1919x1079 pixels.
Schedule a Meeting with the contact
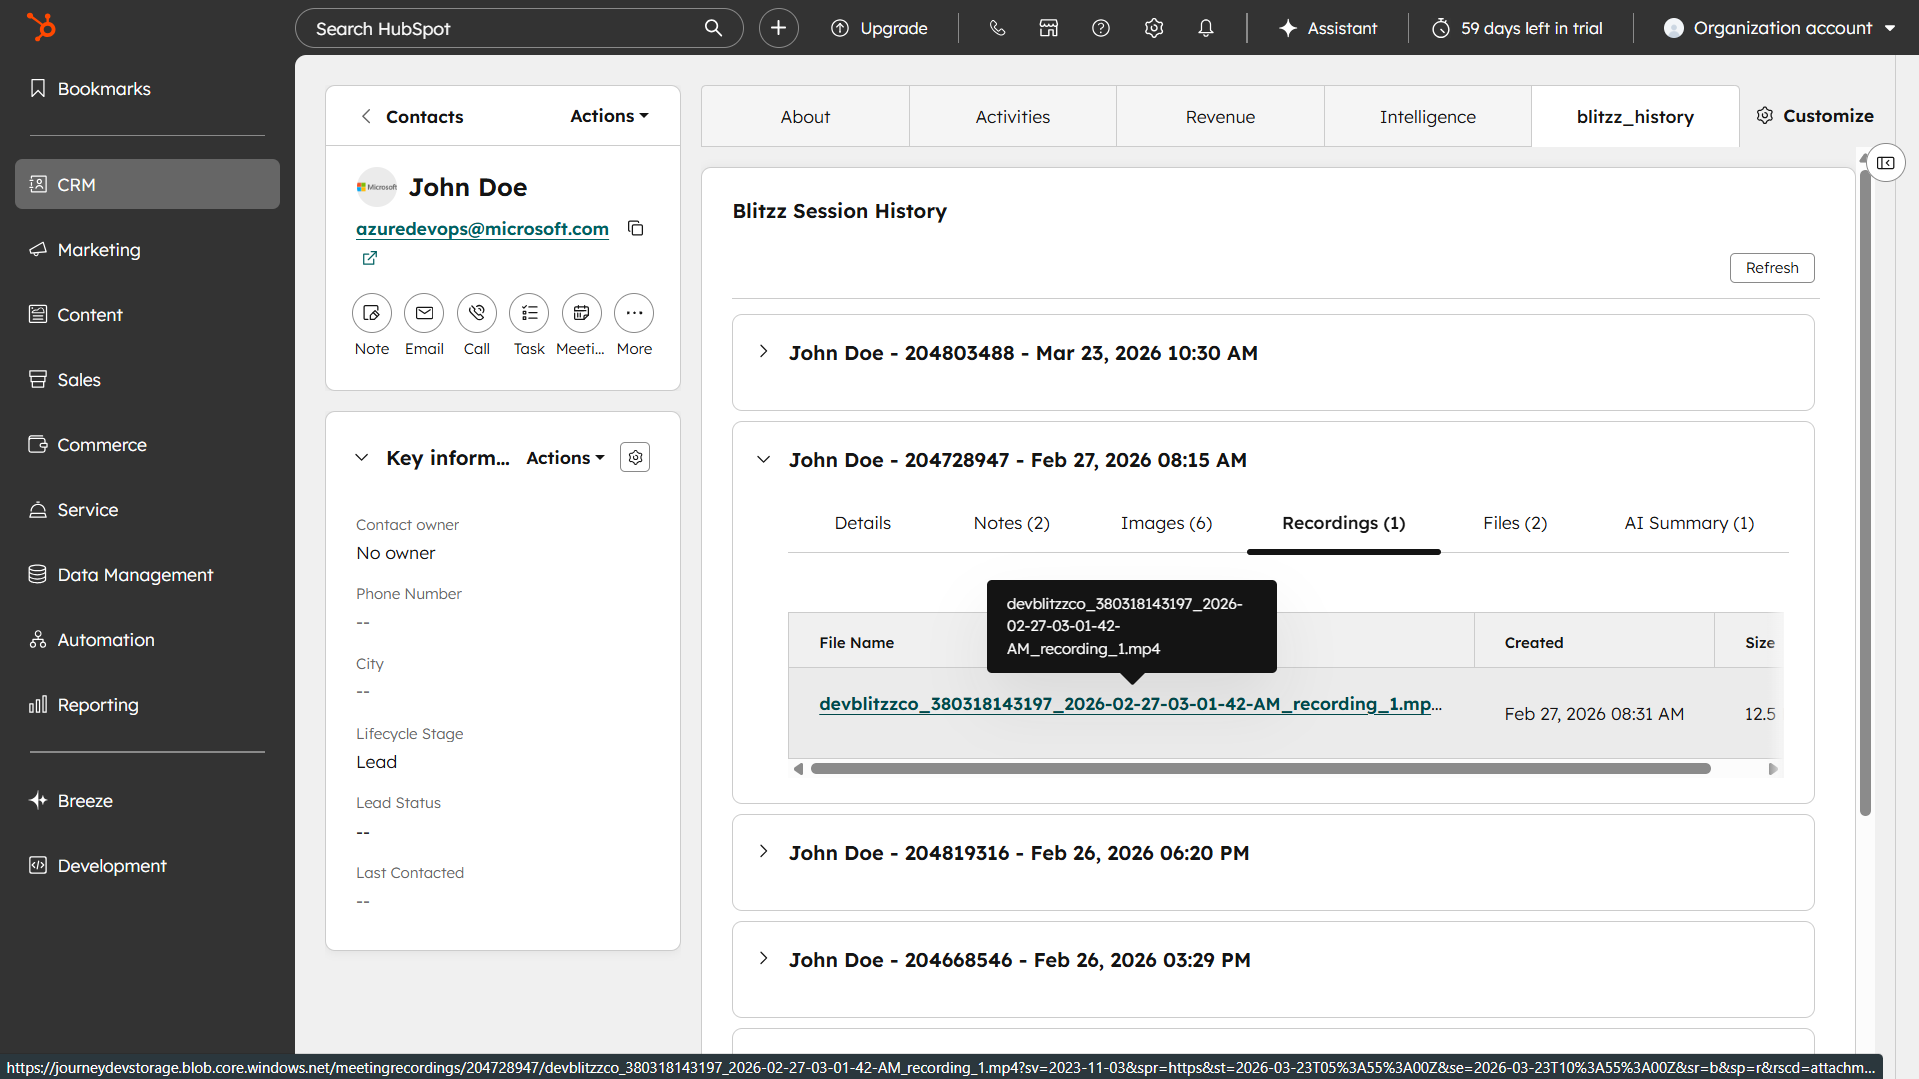point(581,313)
